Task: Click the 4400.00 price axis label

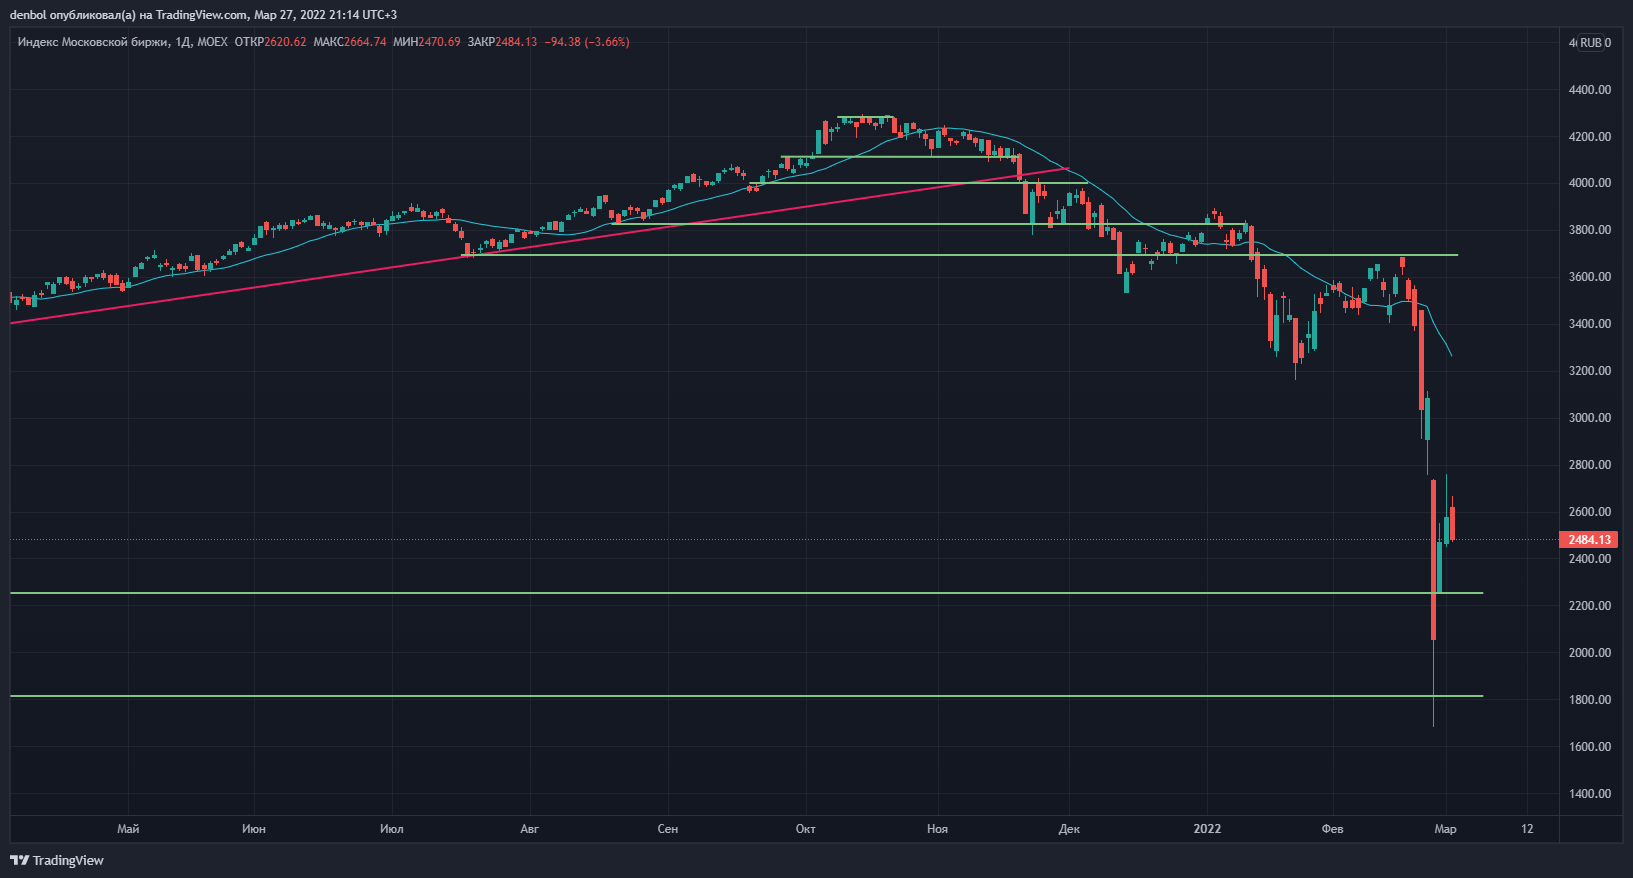Action: point(1590,90)
